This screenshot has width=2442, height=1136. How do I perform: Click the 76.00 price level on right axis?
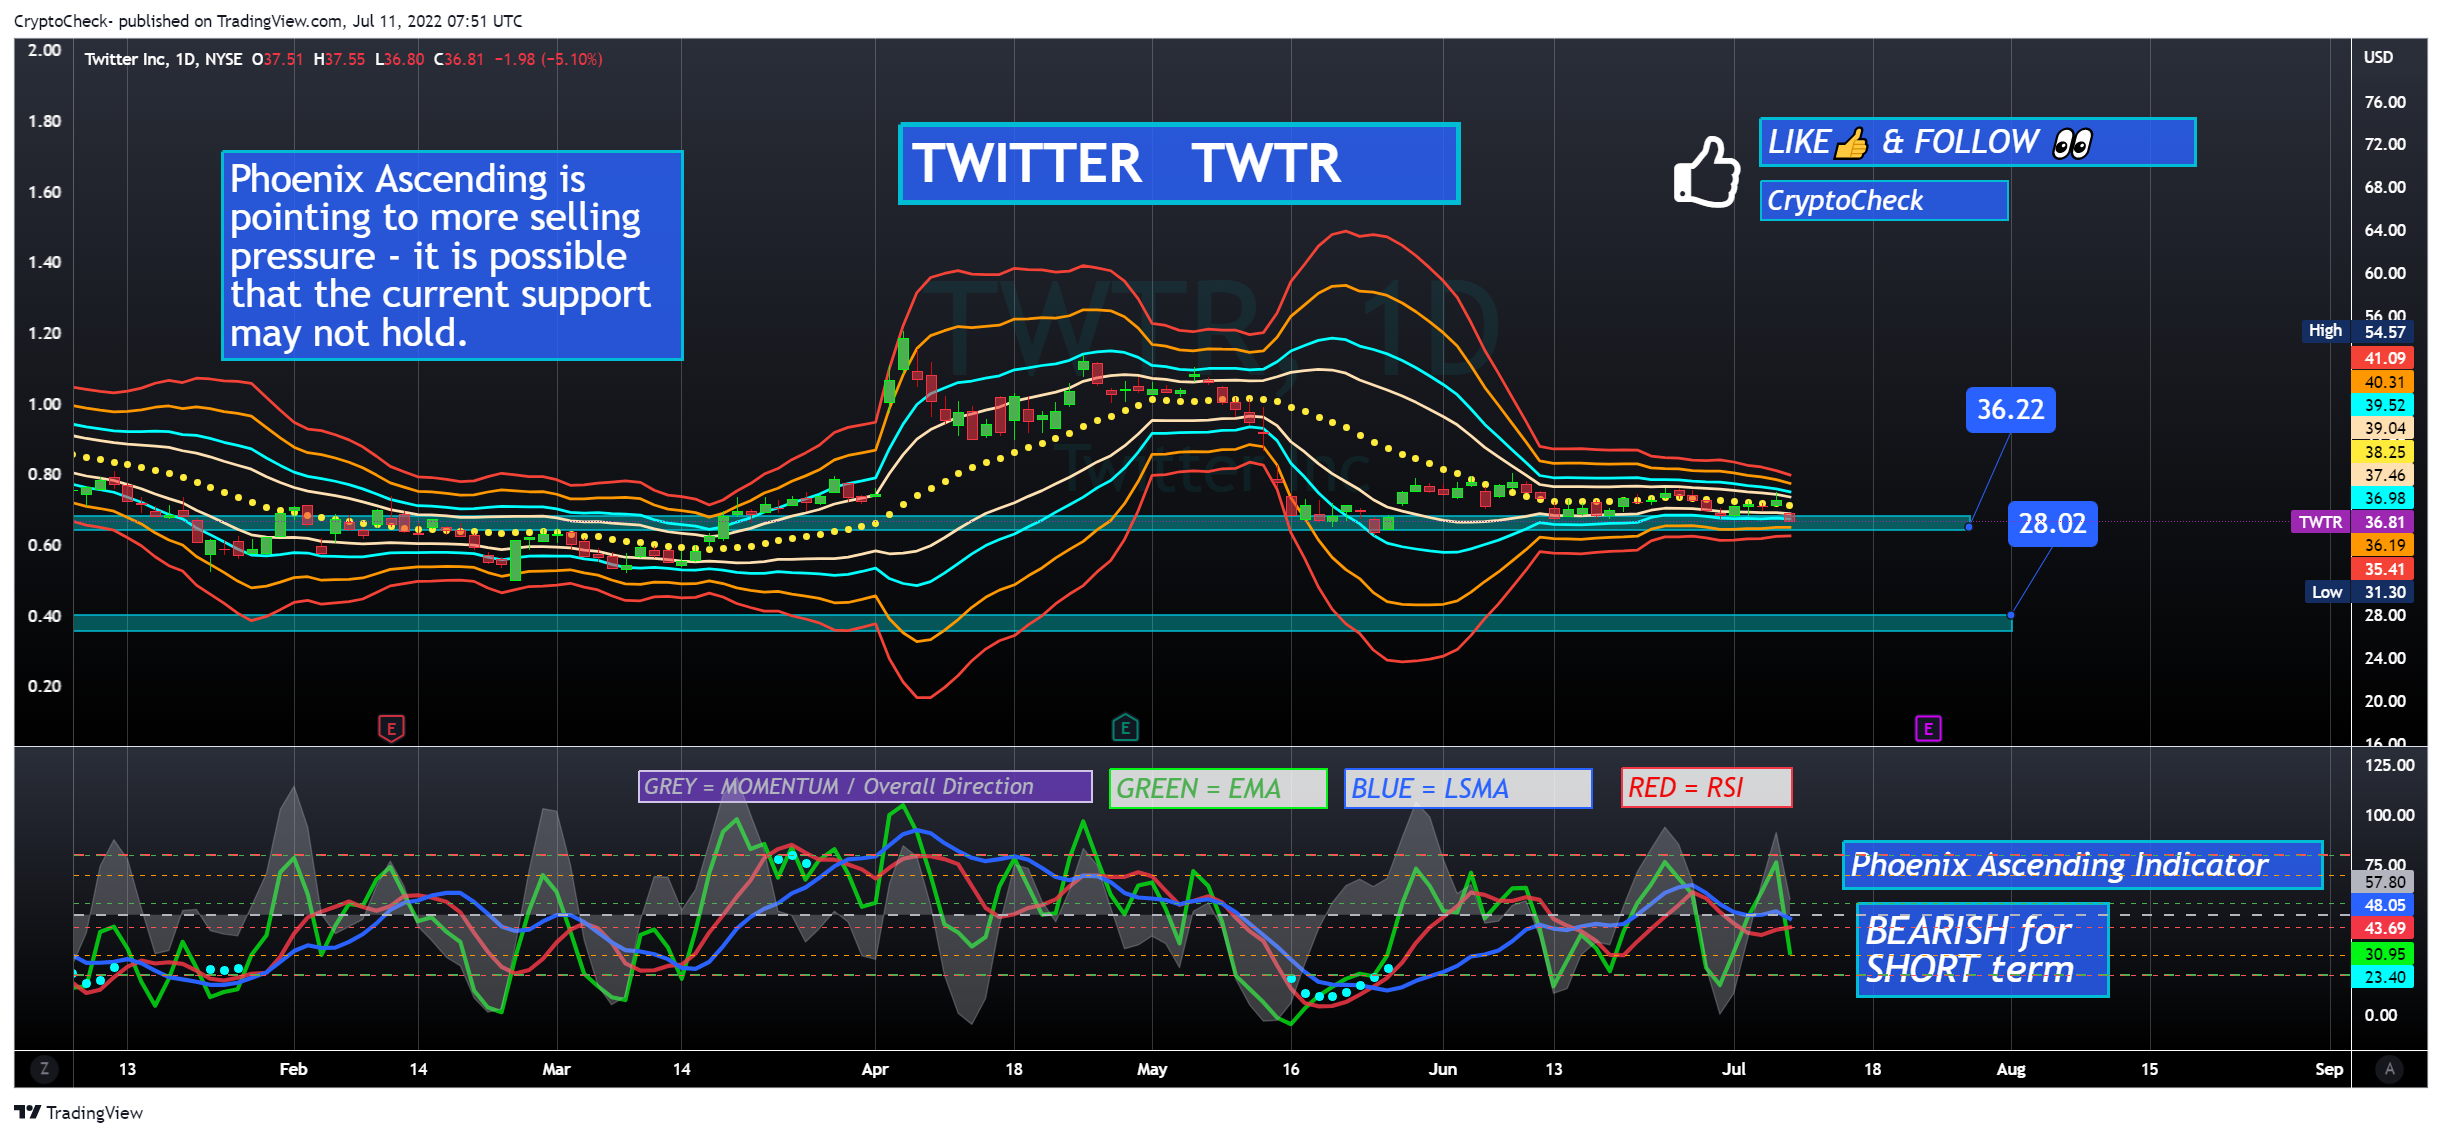[2384, 102]
